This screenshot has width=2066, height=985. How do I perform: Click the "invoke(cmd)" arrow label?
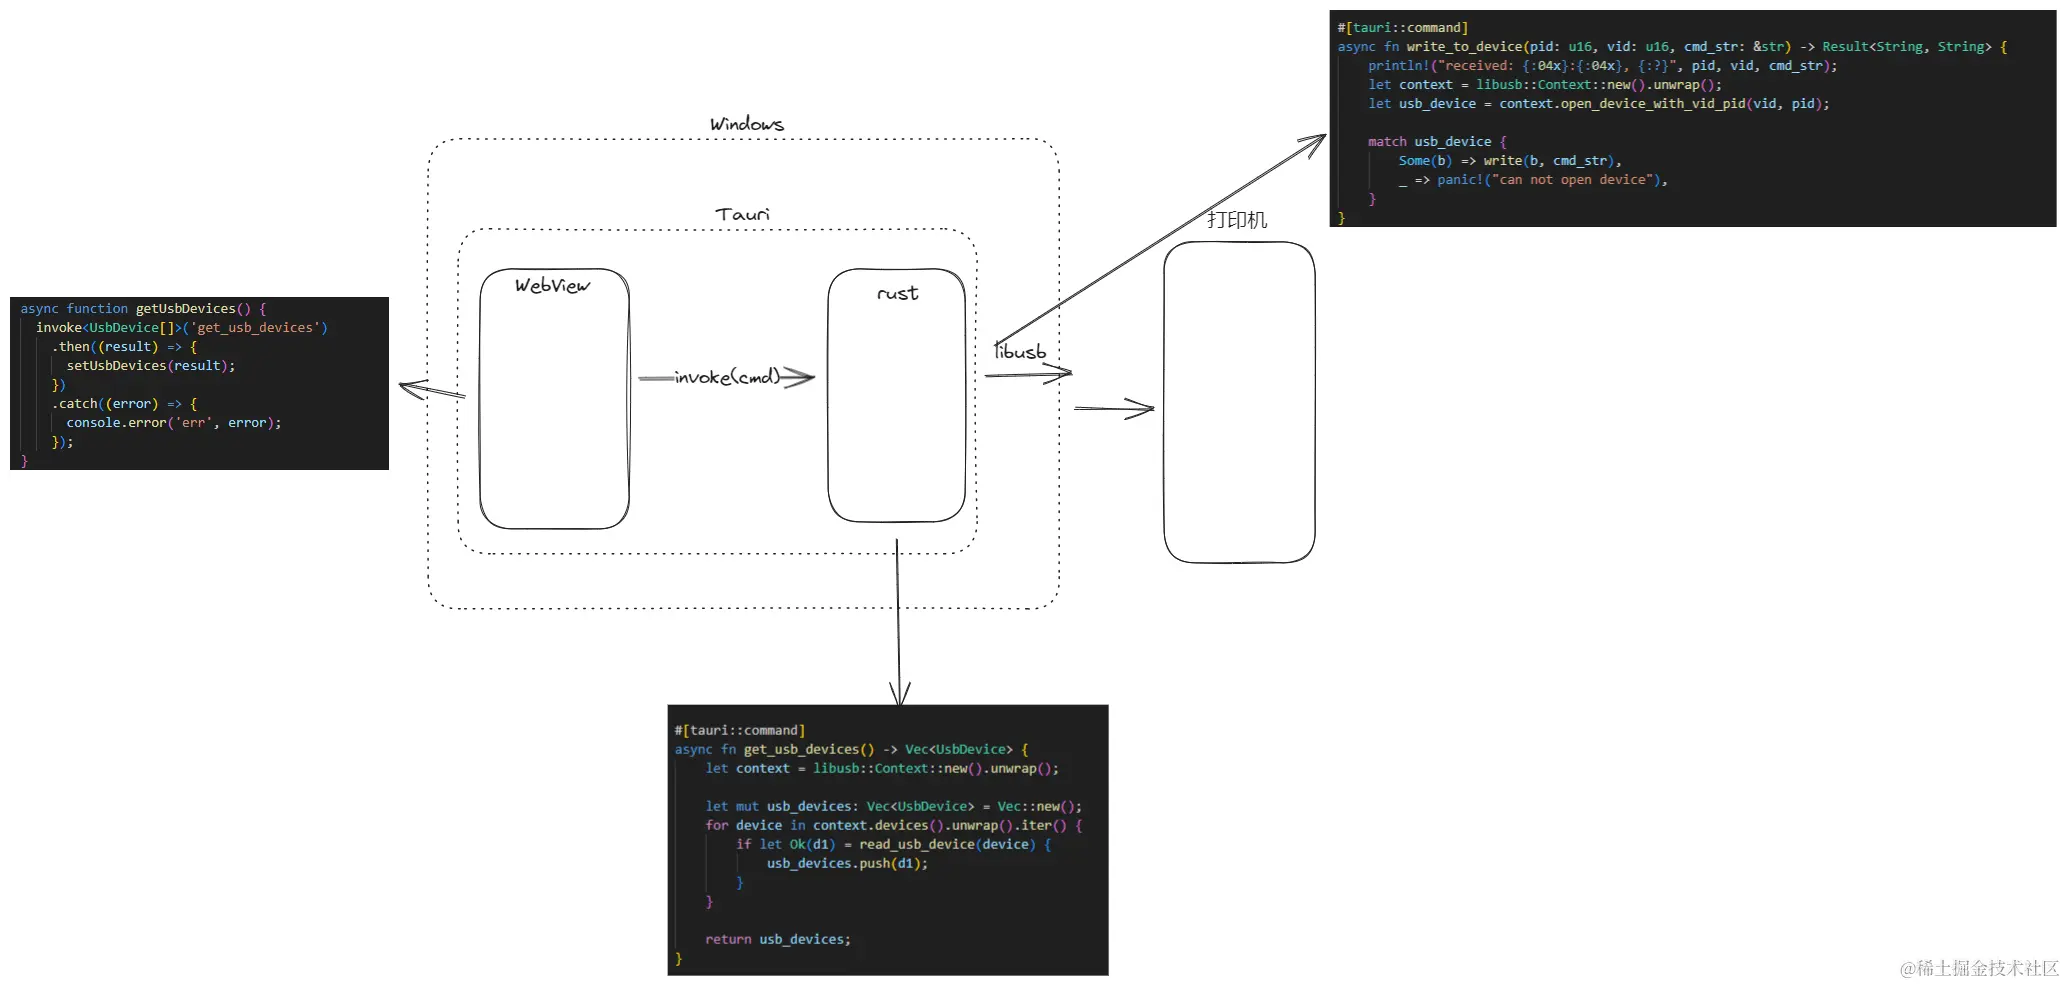(727, 377)
